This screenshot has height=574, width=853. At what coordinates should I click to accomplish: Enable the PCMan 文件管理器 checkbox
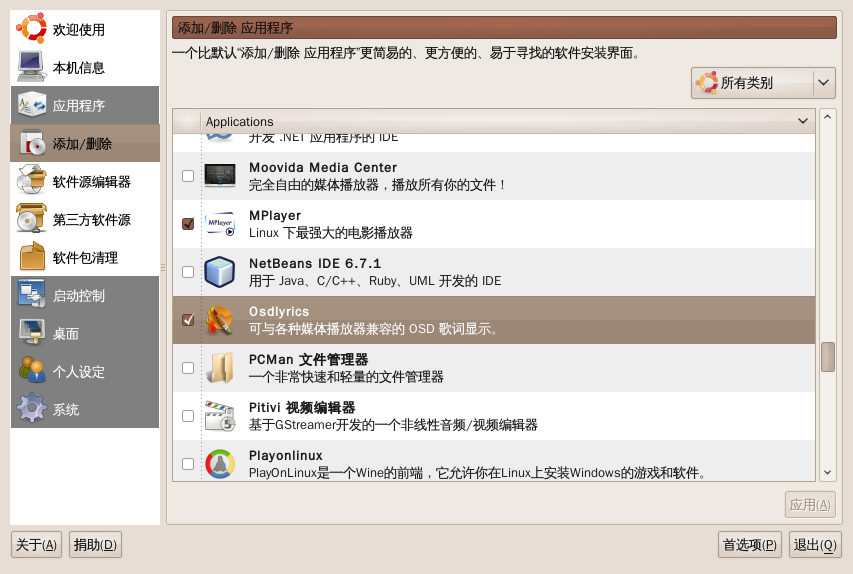pyautogui.click(x=188, y=368)
